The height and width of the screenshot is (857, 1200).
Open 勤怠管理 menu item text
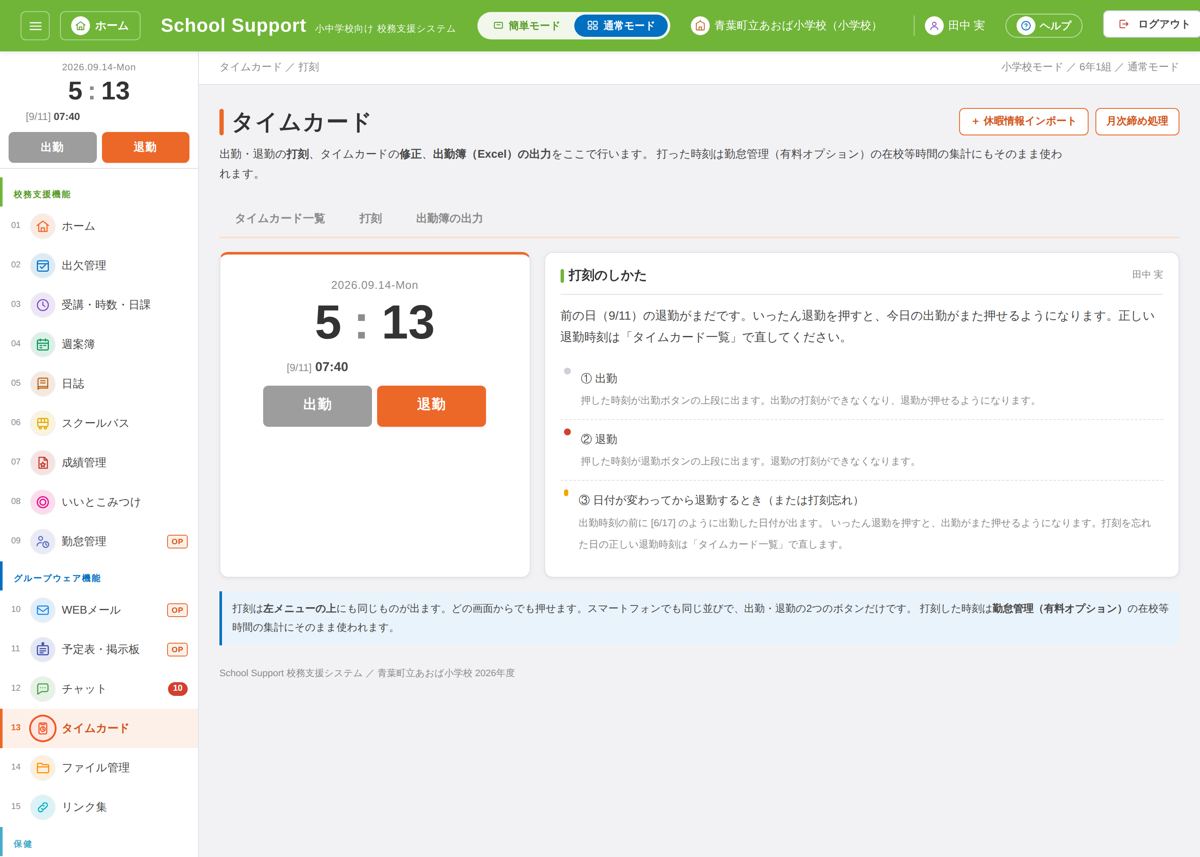click(x=84, y=541)
